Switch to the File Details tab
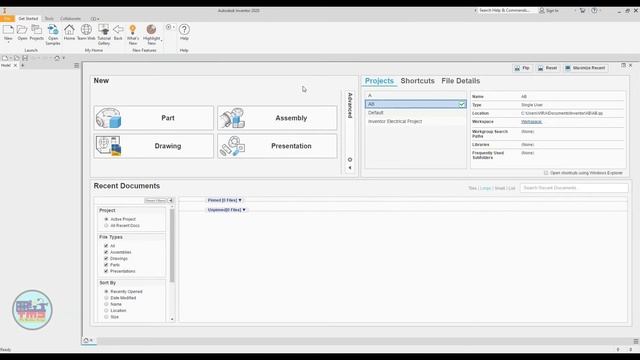This screenshot has width=640, height=360. tap(460, 81)
